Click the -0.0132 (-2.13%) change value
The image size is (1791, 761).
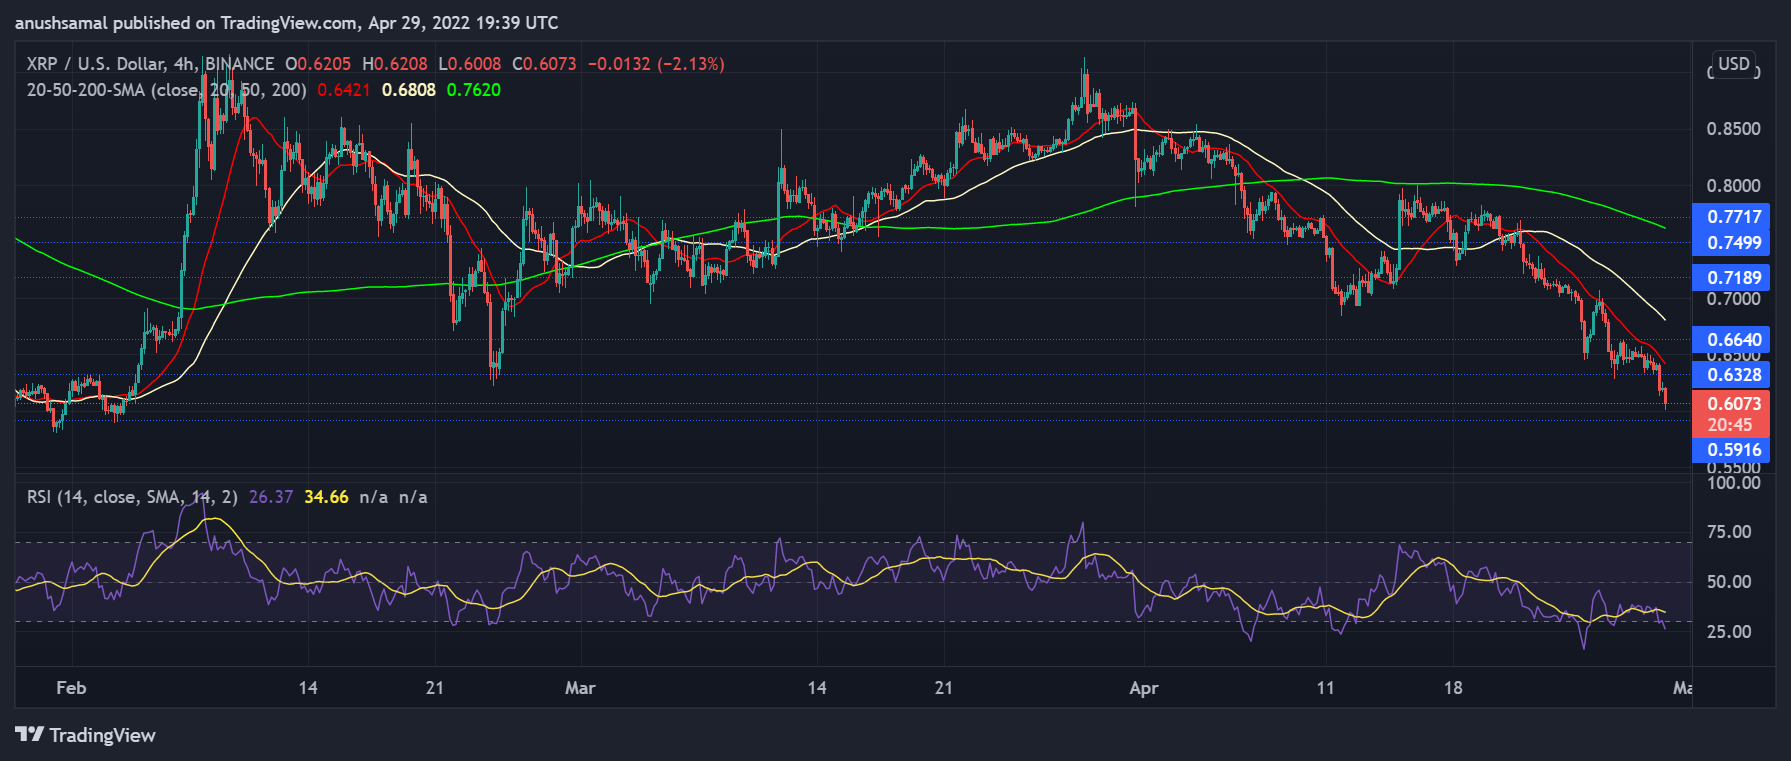click(656, 64)
